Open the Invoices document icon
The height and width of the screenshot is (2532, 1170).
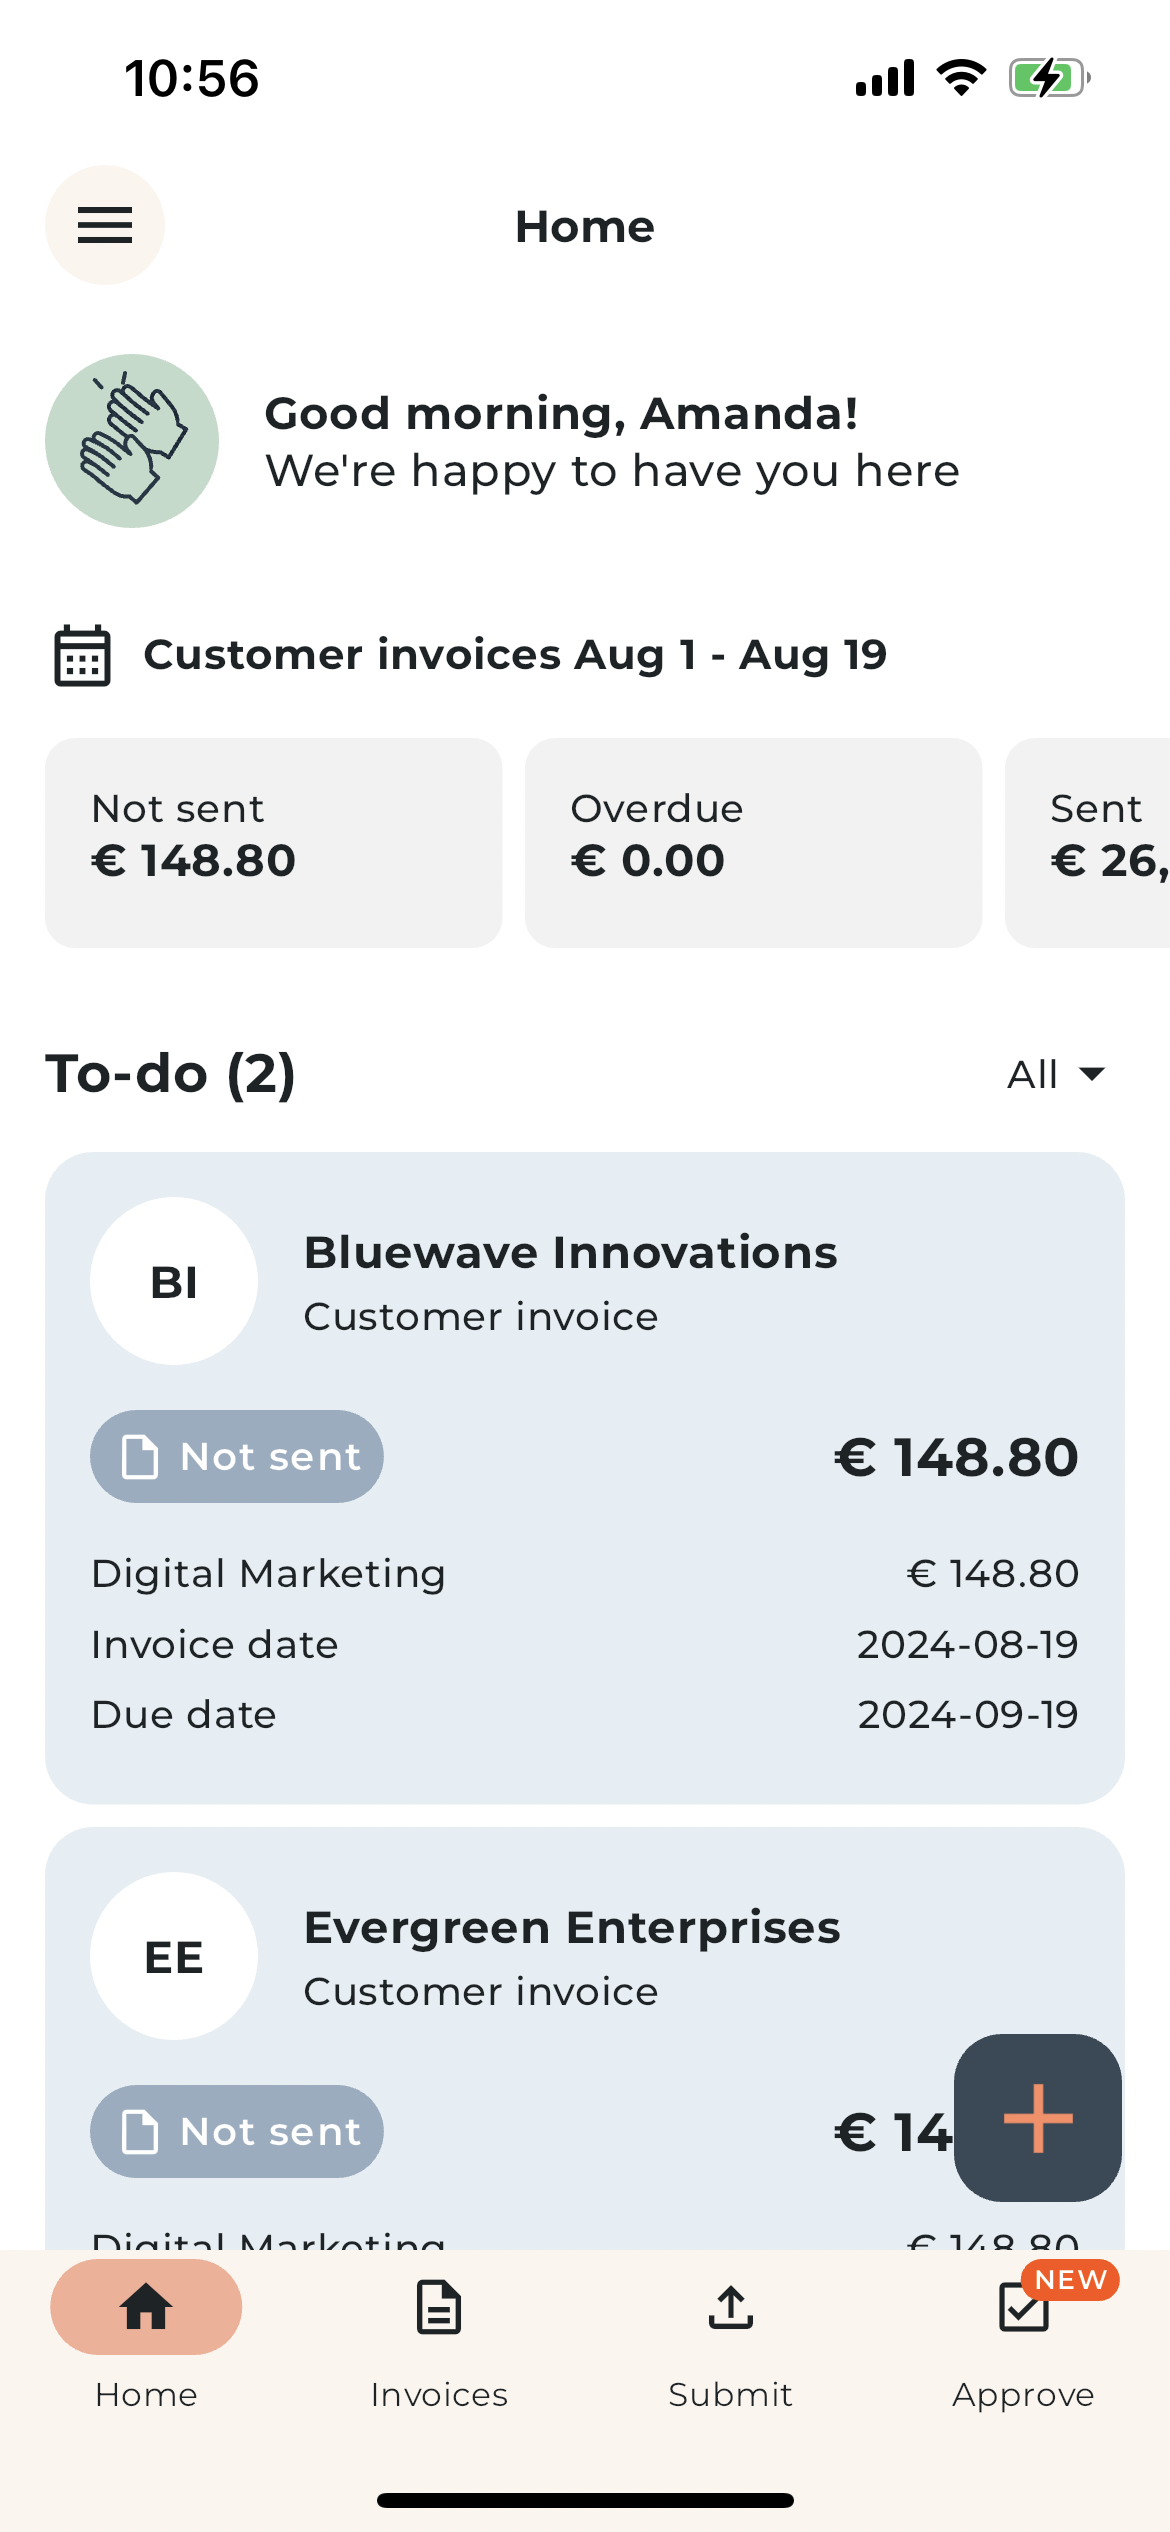coord(438,2307)
